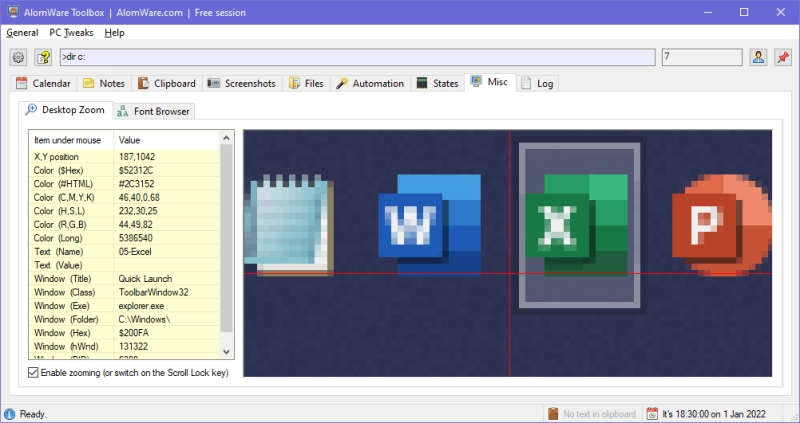Click the vertical scrollbar thumb of value list
The image size is (800, 423).
point(227,239)
